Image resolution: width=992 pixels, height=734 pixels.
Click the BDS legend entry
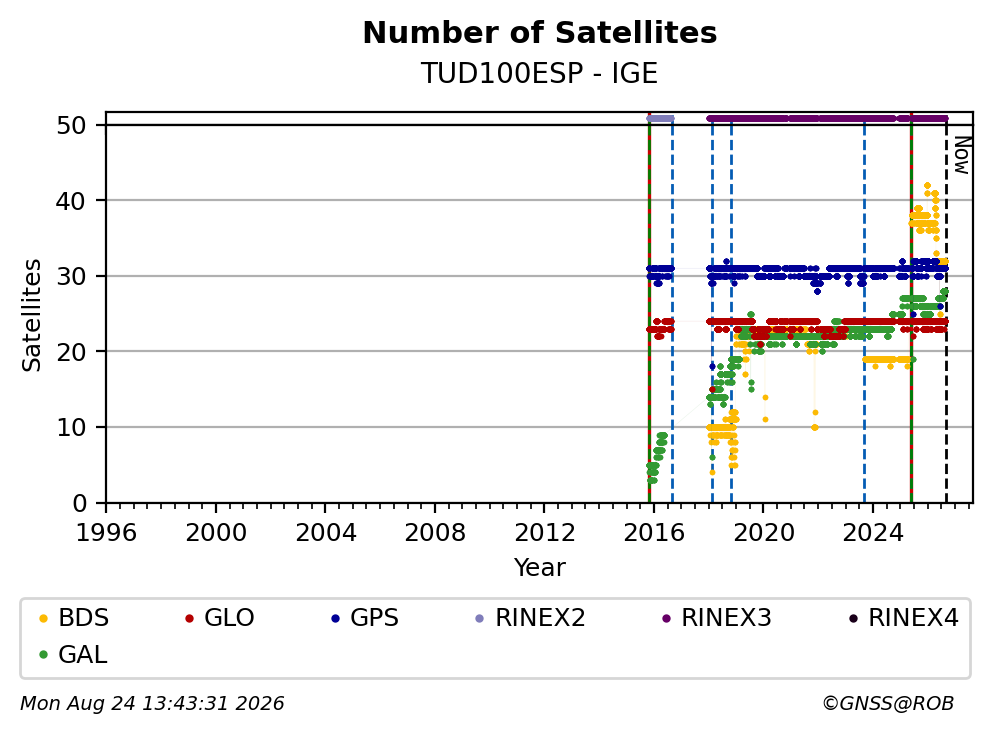pos(74,618)
